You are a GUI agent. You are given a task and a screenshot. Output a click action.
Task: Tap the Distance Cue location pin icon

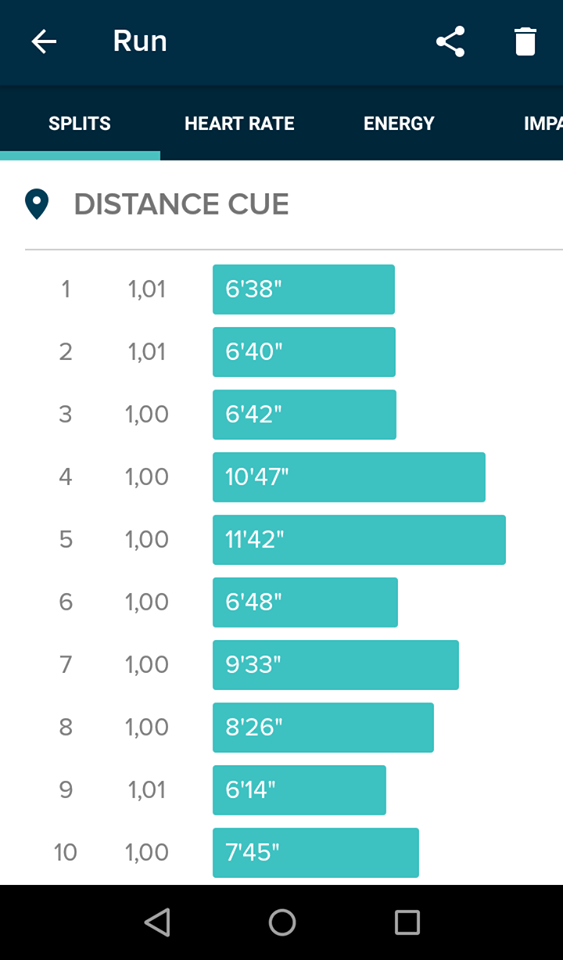click(37, 204)
